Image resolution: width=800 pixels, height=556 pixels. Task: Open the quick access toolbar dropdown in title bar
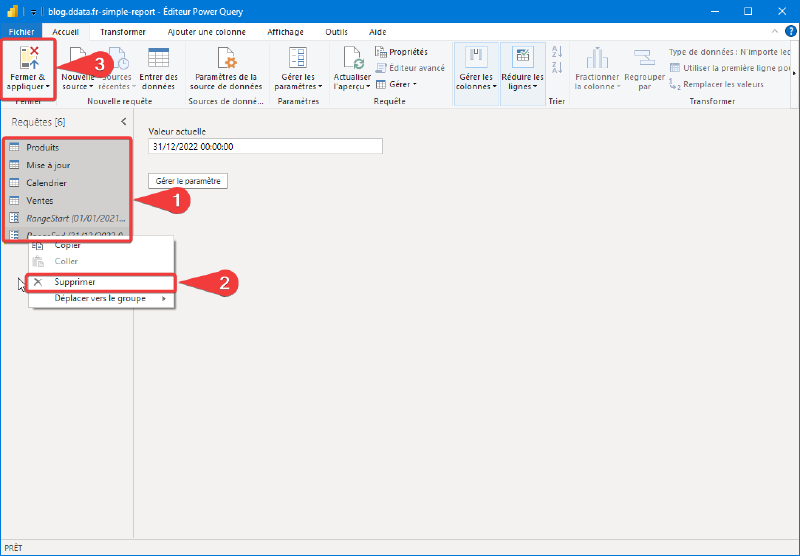point(33,12)
